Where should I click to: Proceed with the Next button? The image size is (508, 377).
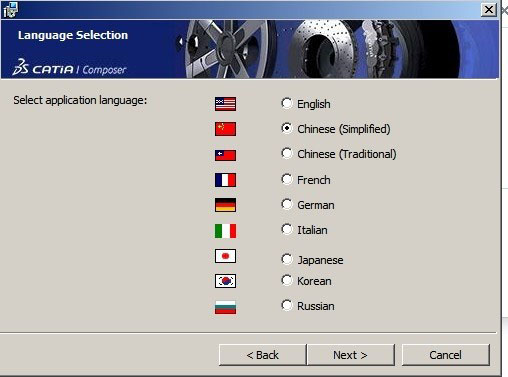click(x=351, y=355)
